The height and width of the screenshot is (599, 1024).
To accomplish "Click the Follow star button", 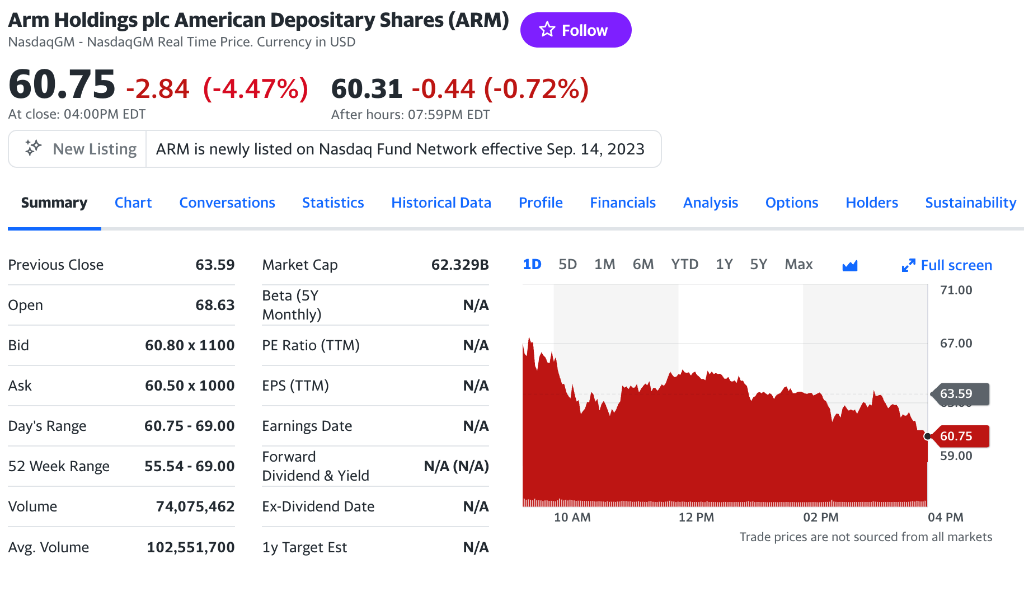I will tap(575, 30).
